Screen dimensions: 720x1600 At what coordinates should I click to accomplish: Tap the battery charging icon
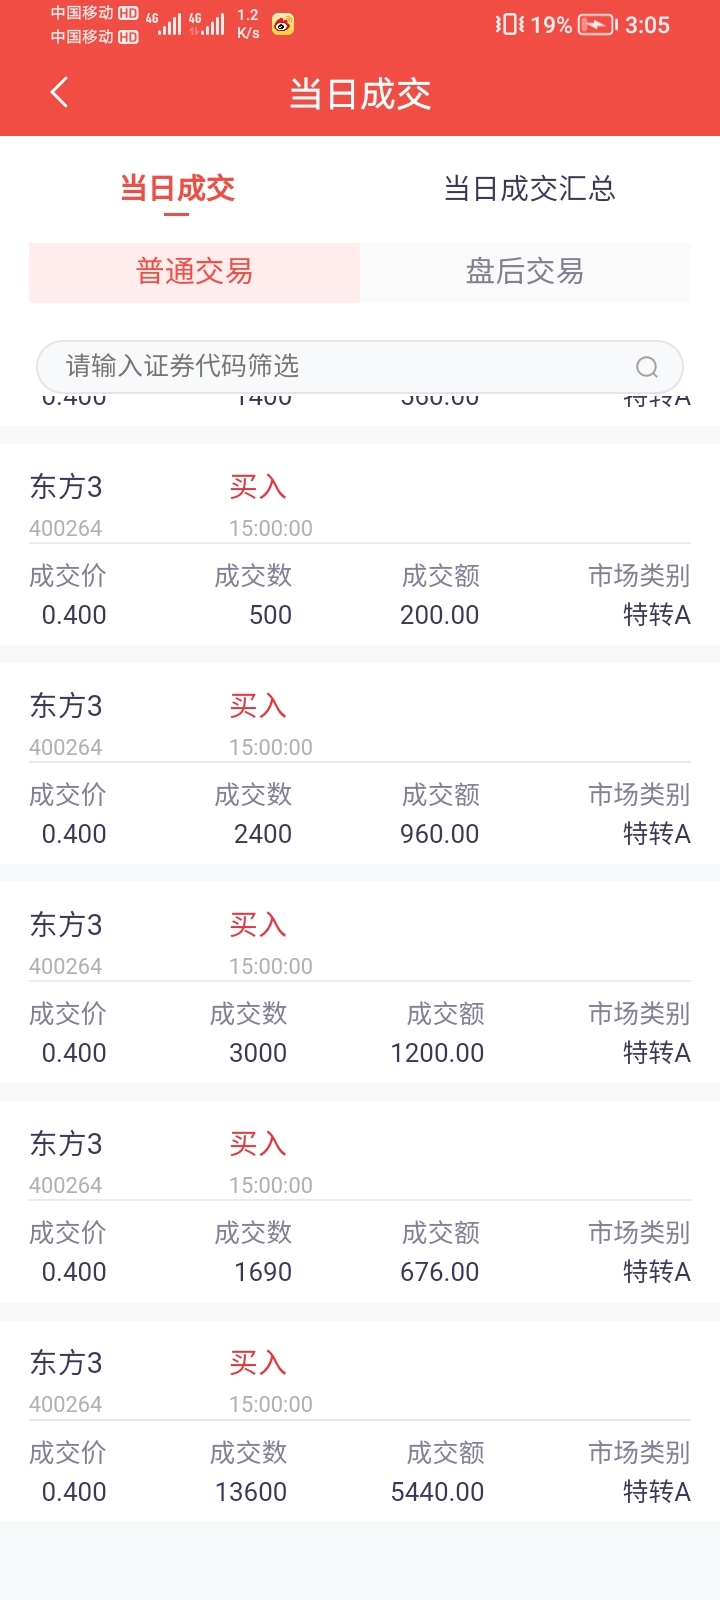coord(597,24)
